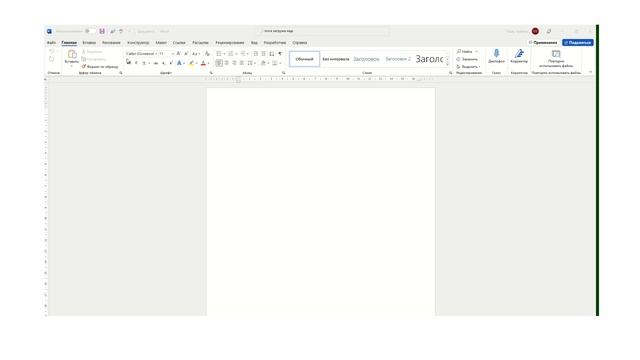Toggle the AutoSave switch
Screen dimensions: 640x360
pyautogui.click(x=91, y=31)
